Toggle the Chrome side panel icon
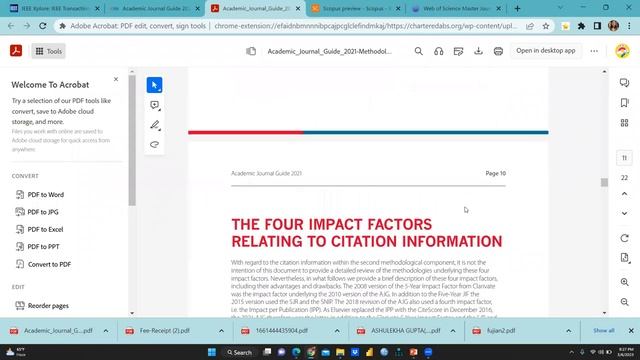Screen dimensions: 640x360 (597, 26)
